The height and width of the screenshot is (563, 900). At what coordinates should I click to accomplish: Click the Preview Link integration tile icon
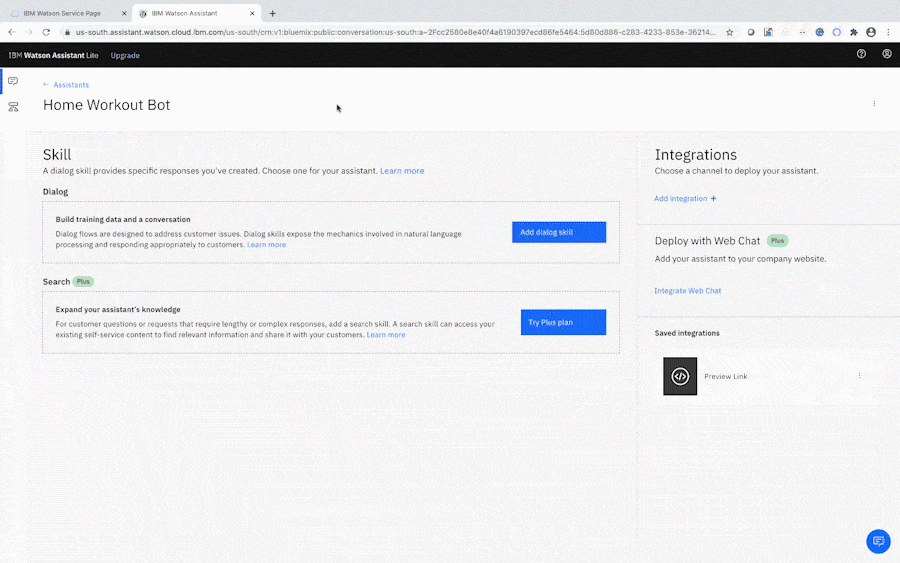[680, 376]
